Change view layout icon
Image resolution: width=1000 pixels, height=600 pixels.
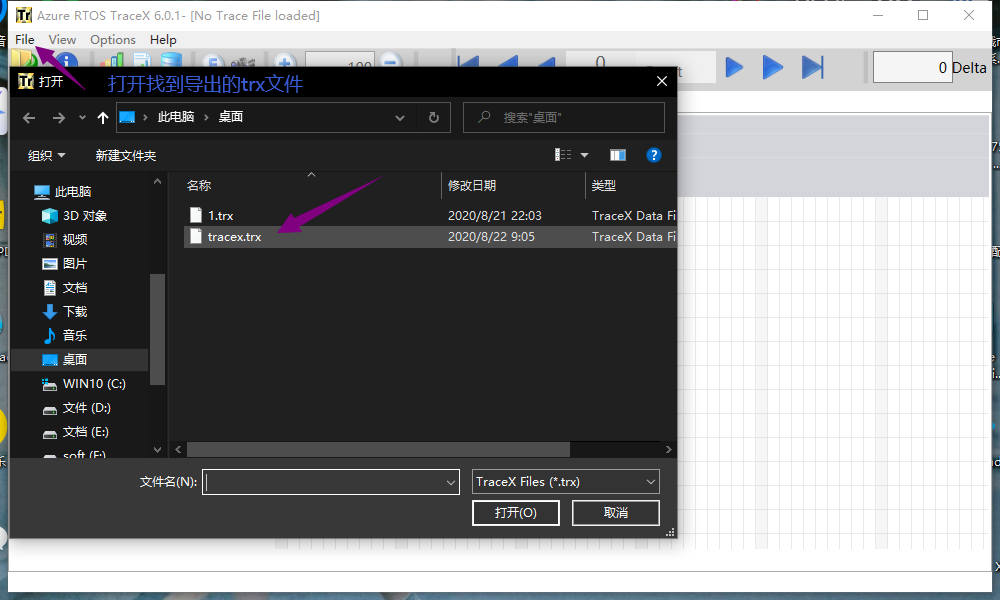click(x=563, y=155)
